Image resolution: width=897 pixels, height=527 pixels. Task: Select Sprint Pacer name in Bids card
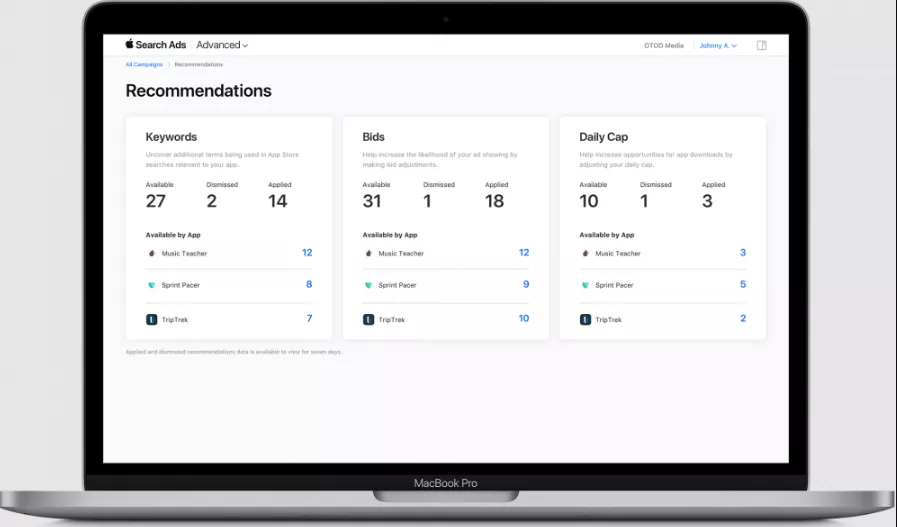pos(397,285)
